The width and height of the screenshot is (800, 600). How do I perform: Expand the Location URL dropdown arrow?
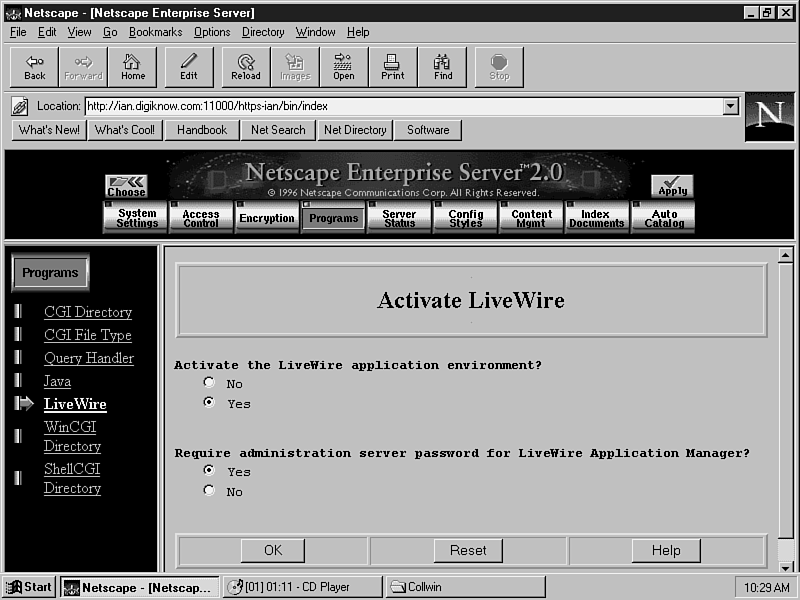(730, 106)
